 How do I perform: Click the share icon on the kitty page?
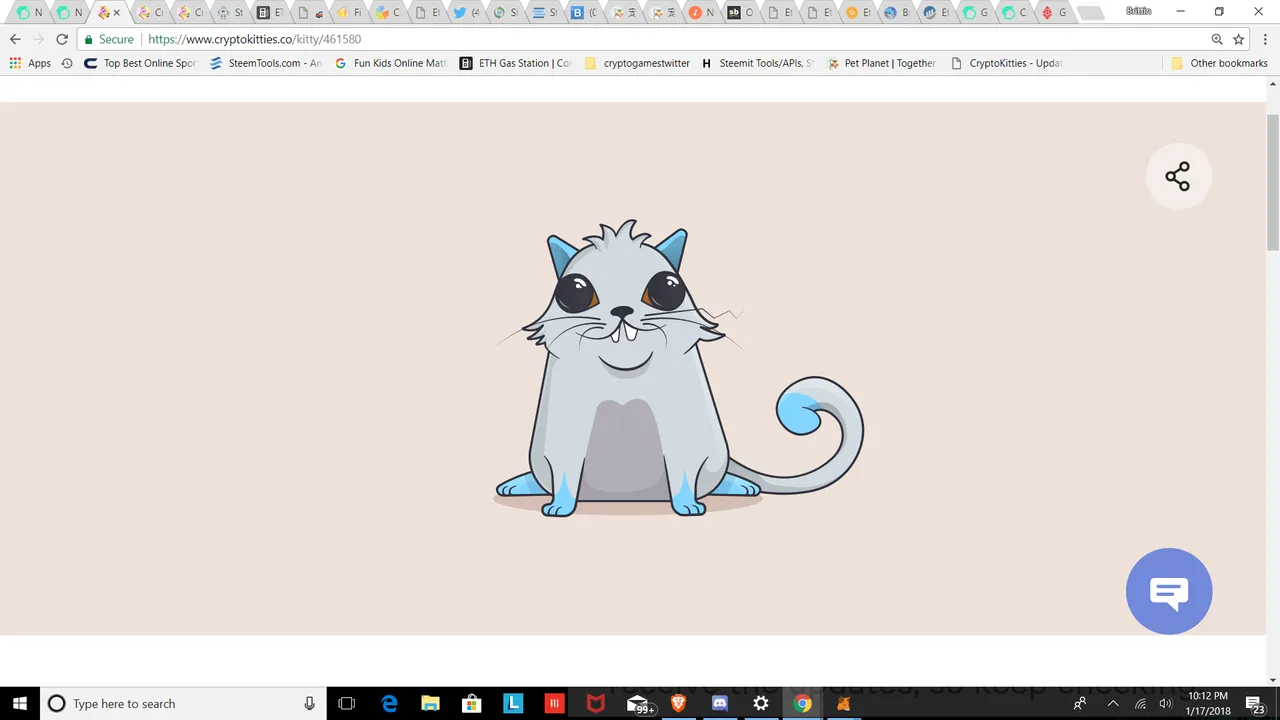pos(1177,177)
